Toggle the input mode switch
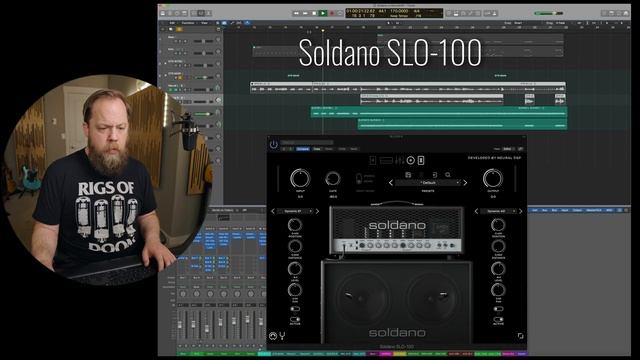Screen dimensions: 640x360 [x=359, y=178]
